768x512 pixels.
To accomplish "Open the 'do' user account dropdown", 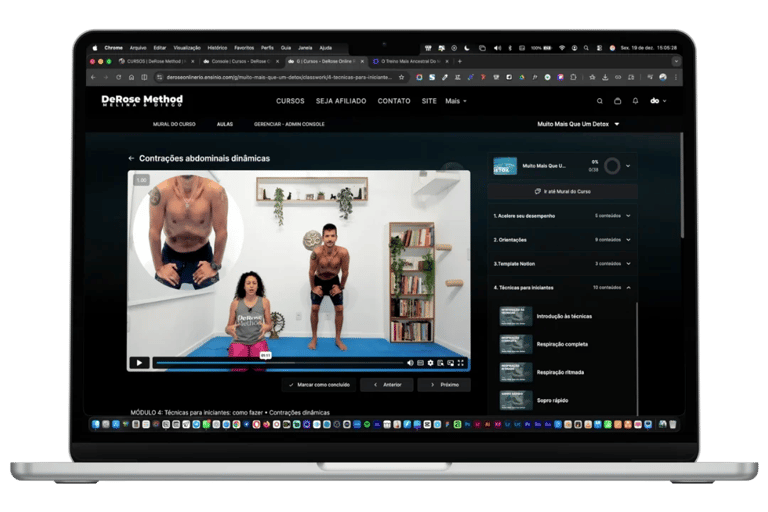I will 658,101.
